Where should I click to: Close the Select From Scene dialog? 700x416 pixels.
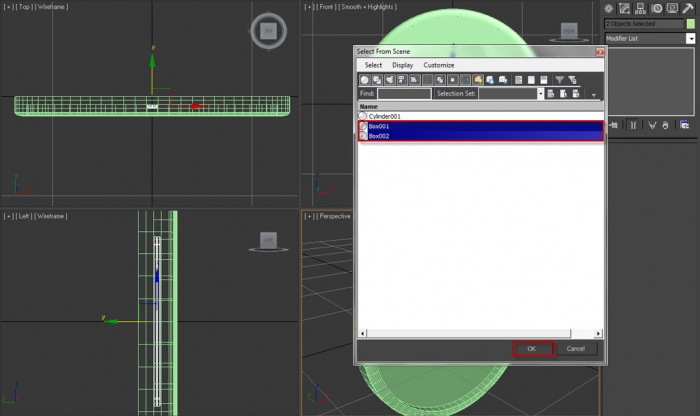coord(600,51)
